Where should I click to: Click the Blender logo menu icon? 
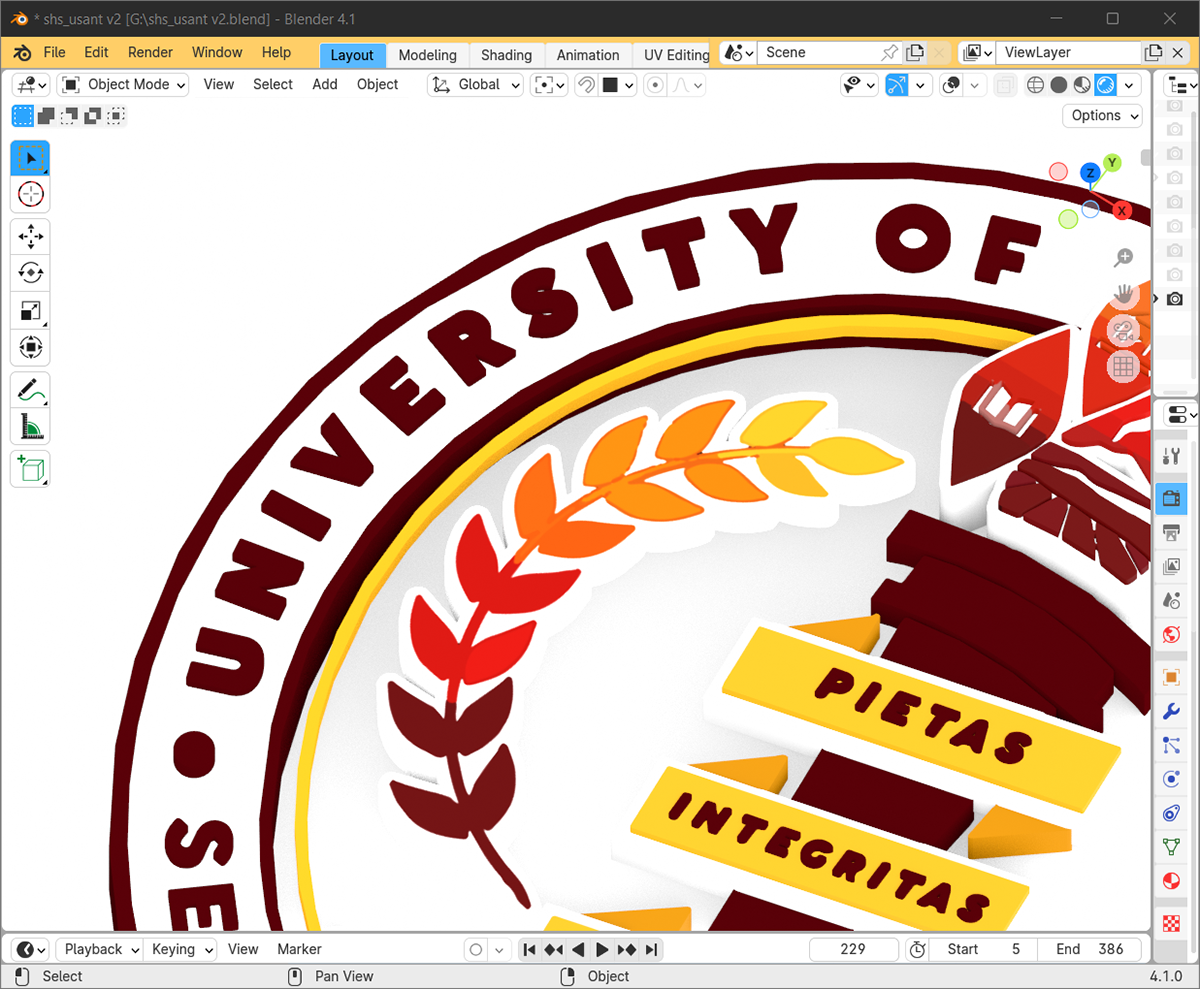(x=22, y=53)
